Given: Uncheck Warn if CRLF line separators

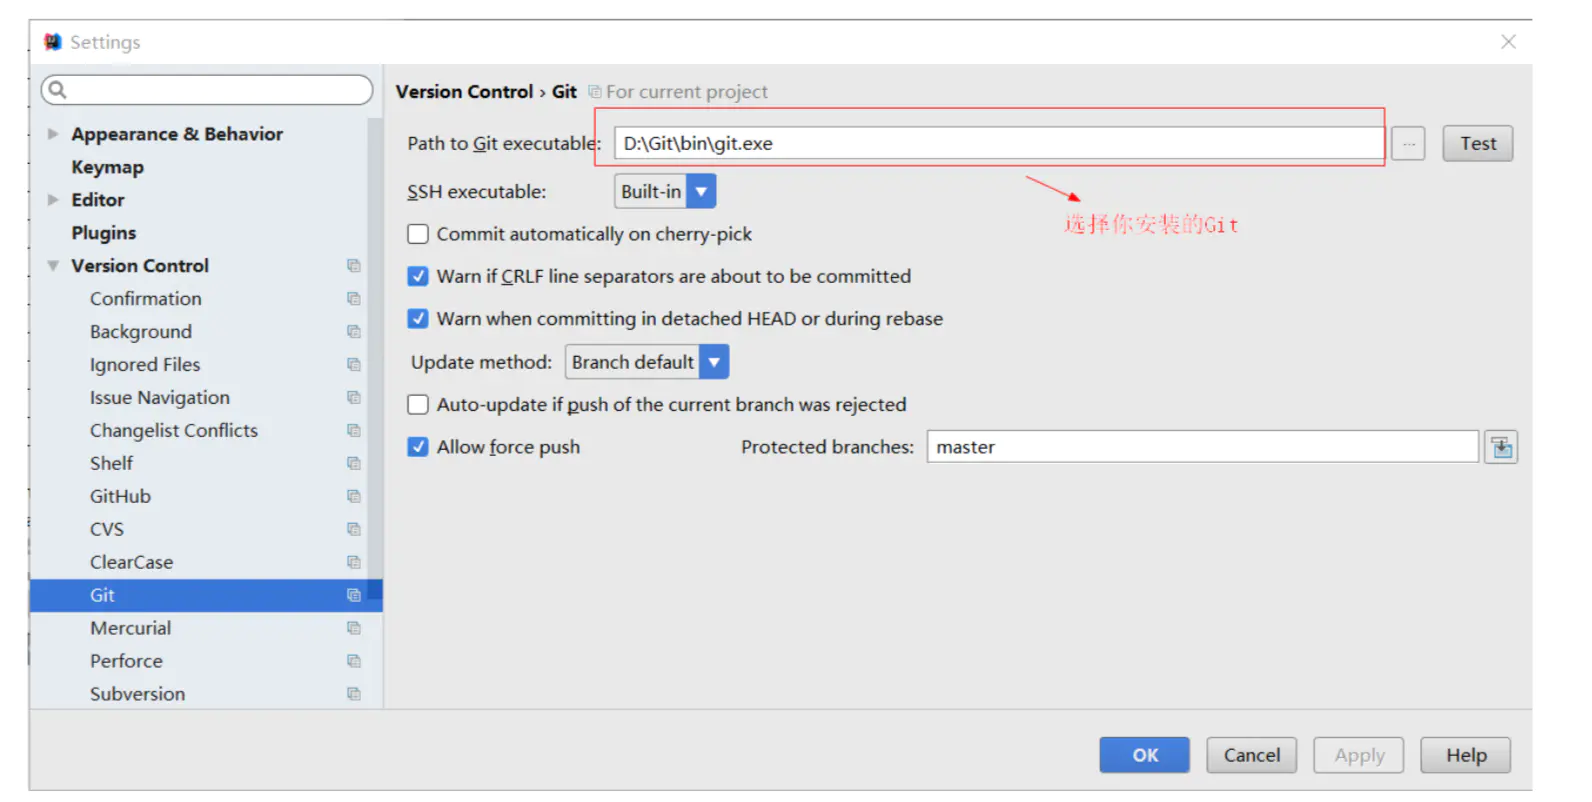Looking at the screenshot, I should pos(418,276).
